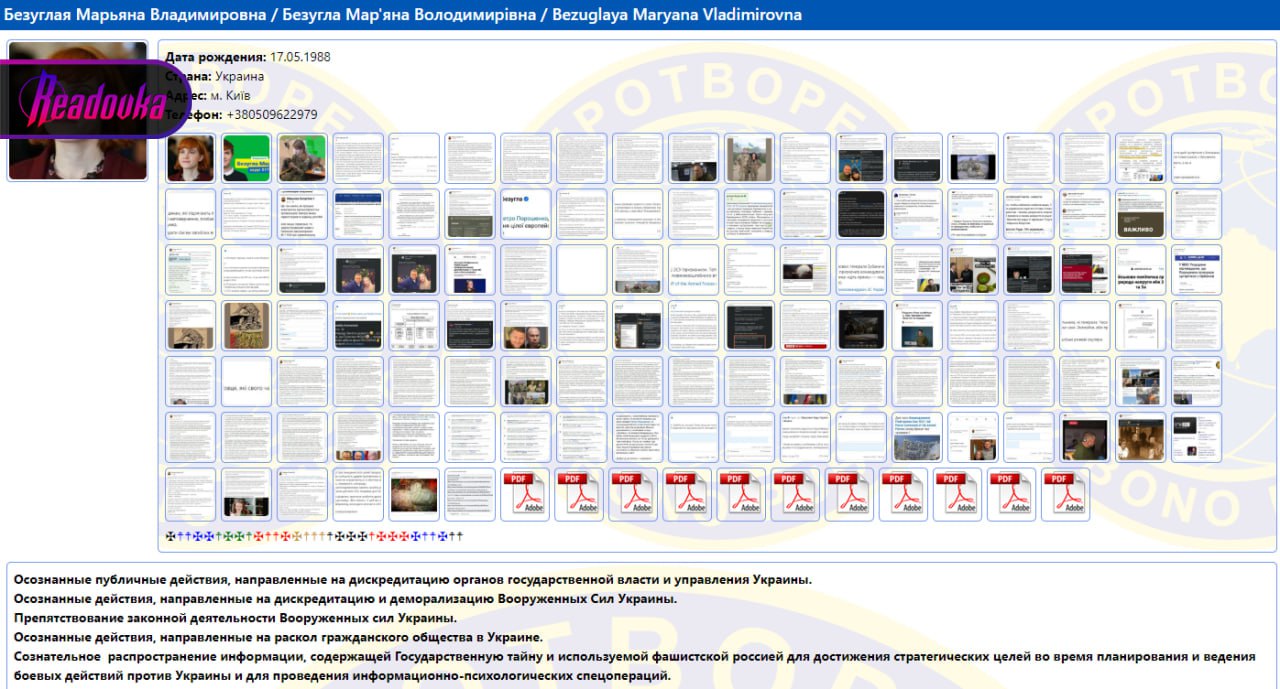This screenshot has height=689, width=1280.
Task: Open the fifth PDF document icon
Action: coord(741,494)
